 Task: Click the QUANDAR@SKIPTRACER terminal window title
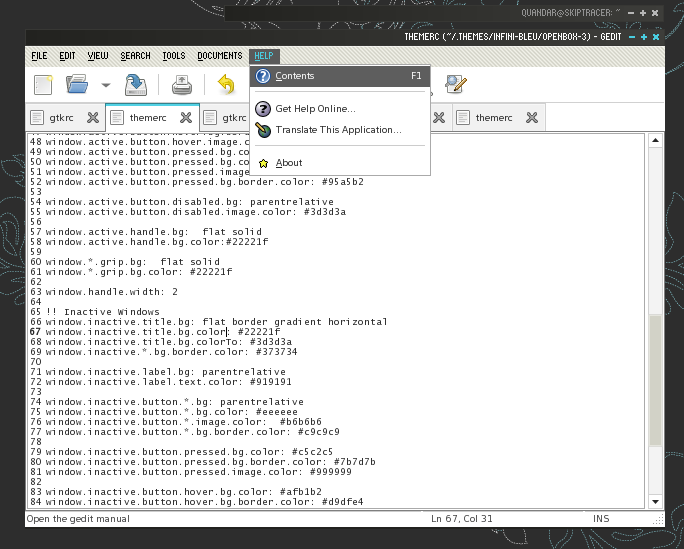(570, 13)
